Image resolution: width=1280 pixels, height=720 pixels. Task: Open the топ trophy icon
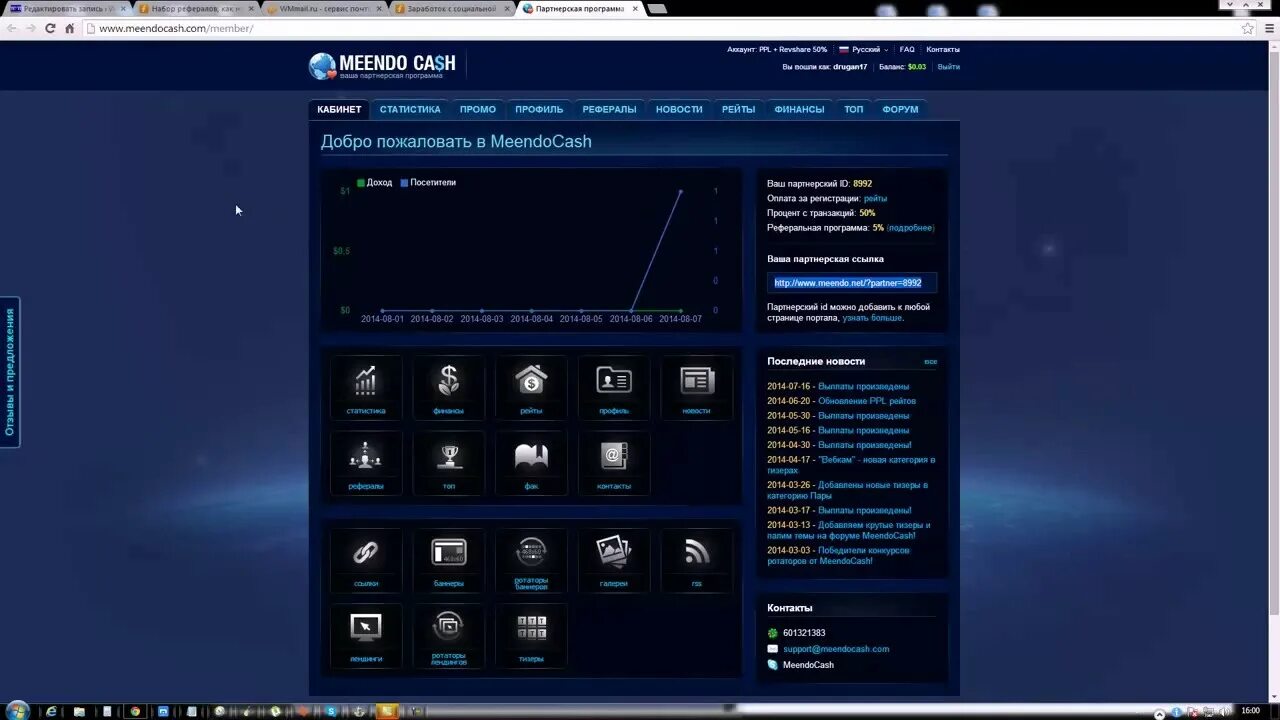[449, 462]
